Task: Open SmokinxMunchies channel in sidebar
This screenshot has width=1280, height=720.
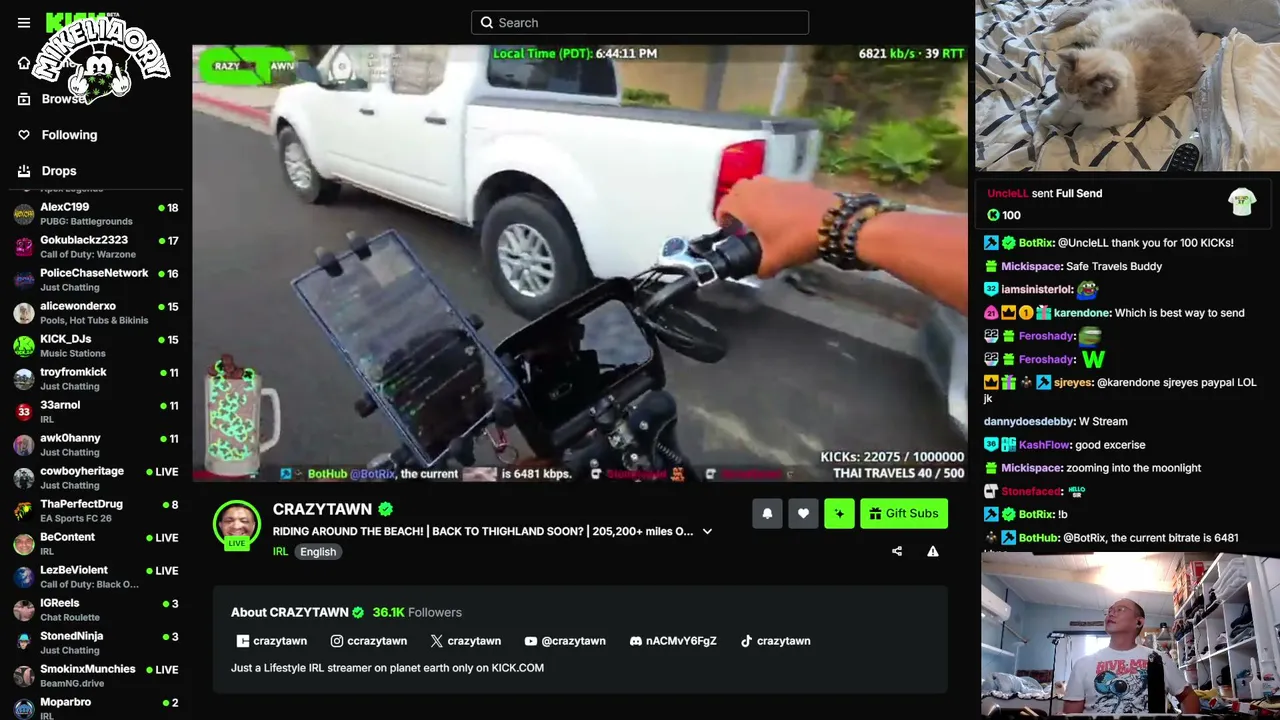Action: tap(96, 676)
